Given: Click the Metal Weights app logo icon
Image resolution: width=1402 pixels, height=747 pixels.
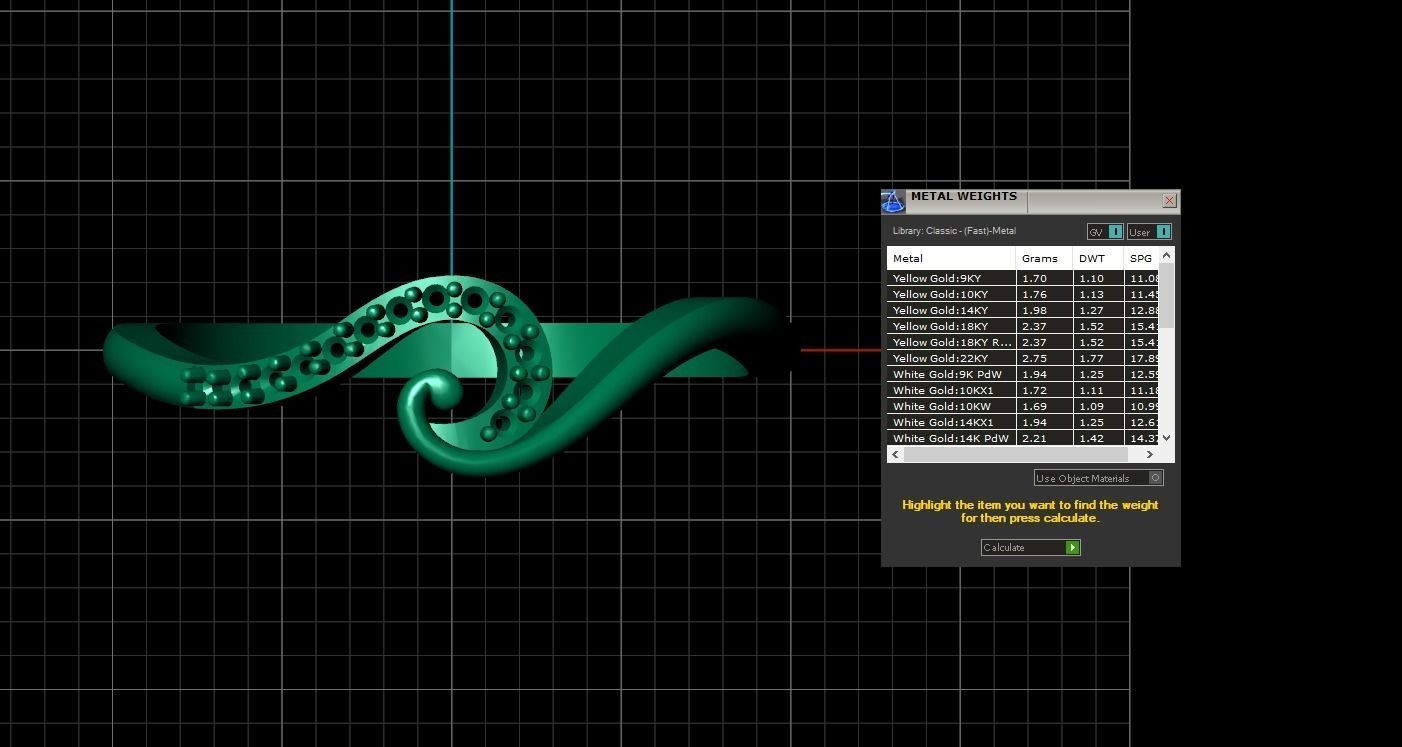Looking at the screenshot, I should point(892,202).
